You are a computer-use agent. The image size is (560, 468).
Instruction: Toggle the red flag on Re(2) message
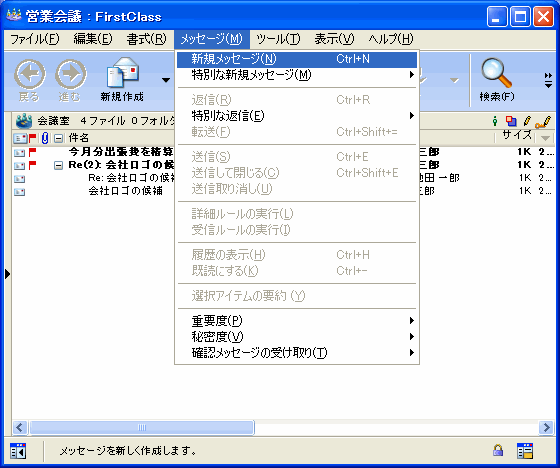[32, 165]
